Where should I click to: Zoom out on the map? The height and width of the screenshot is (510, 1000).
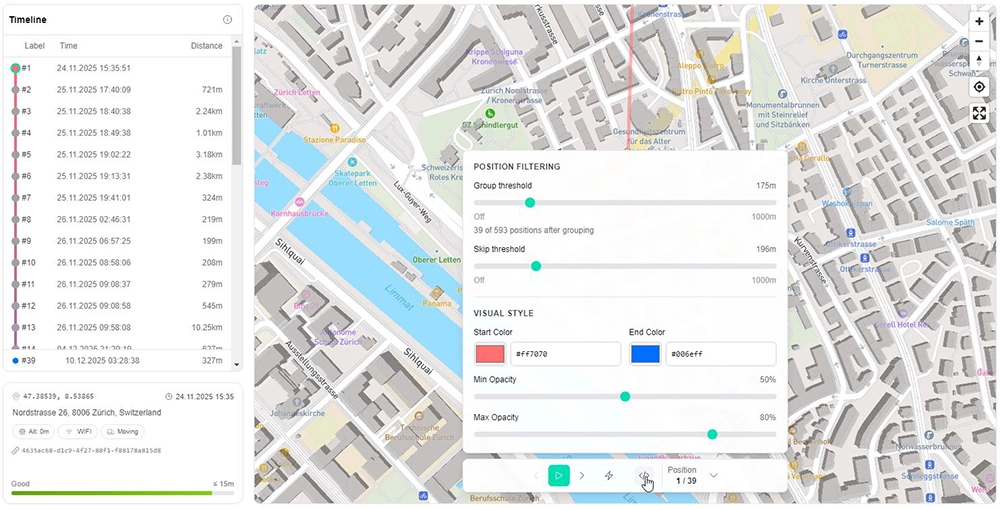pos(979,41)
